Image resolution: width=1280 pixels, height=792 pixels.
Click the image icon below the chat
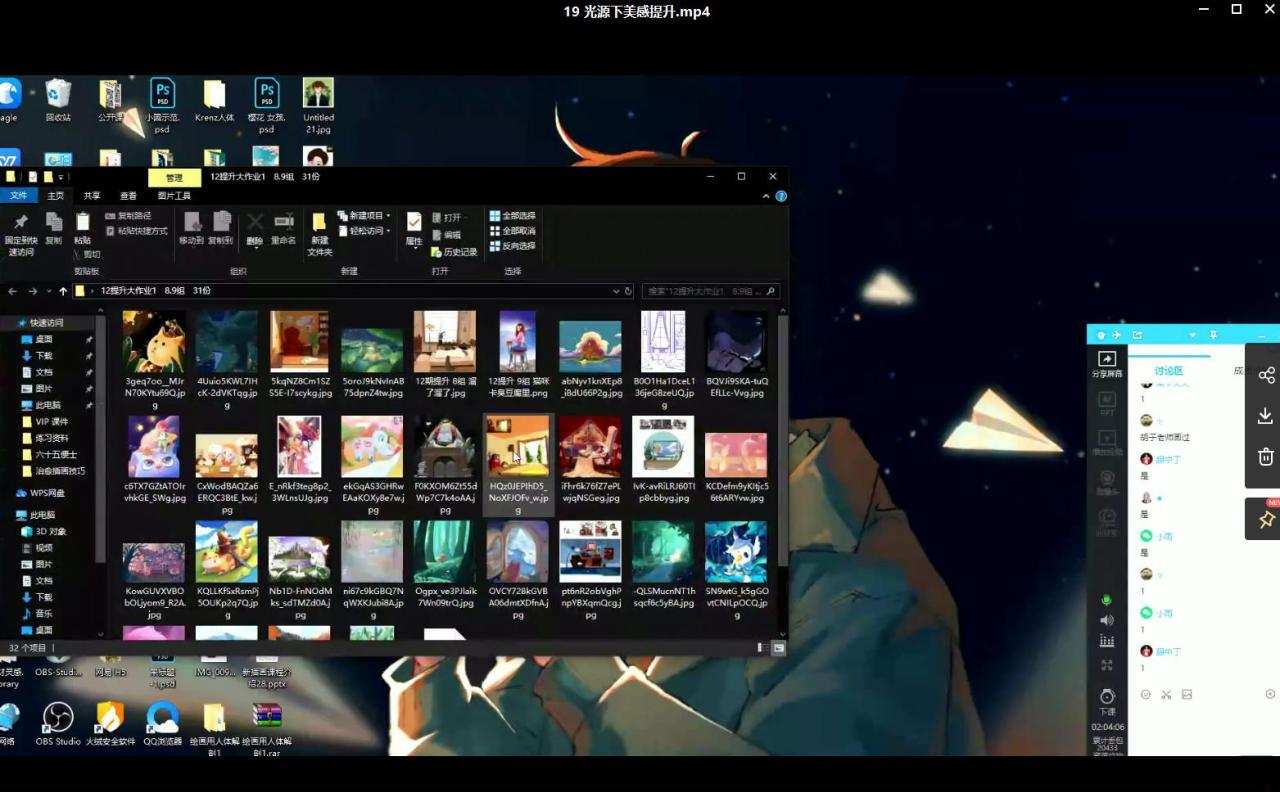coord(1187,694)
